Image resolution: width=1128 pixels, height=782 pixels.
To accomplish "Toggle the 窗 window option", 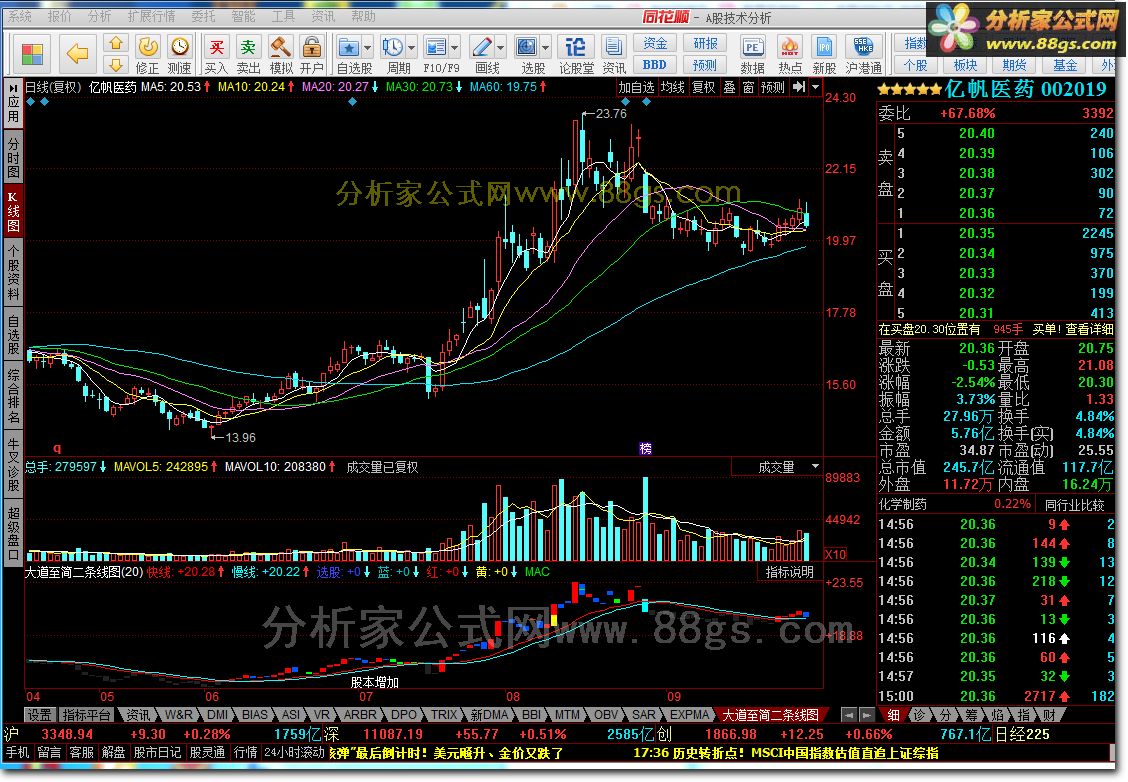I will [748, 87].
